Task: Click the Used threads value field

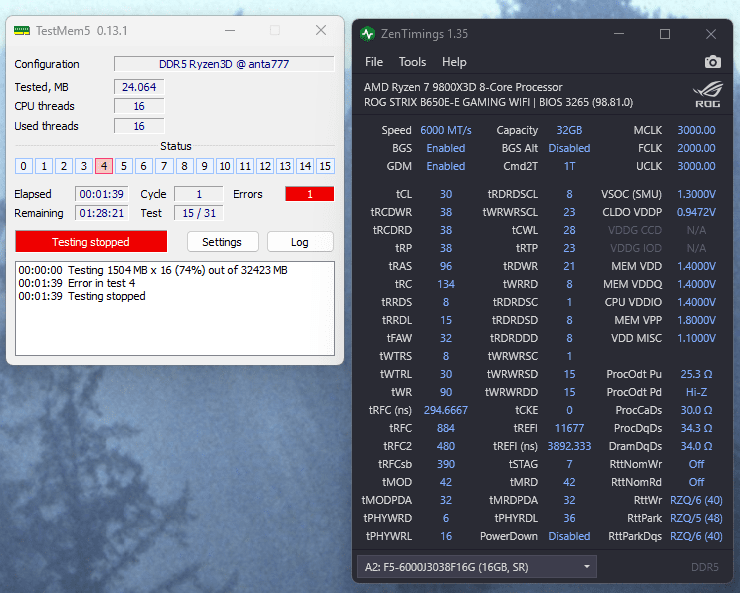Action: (x=139, y=126)
